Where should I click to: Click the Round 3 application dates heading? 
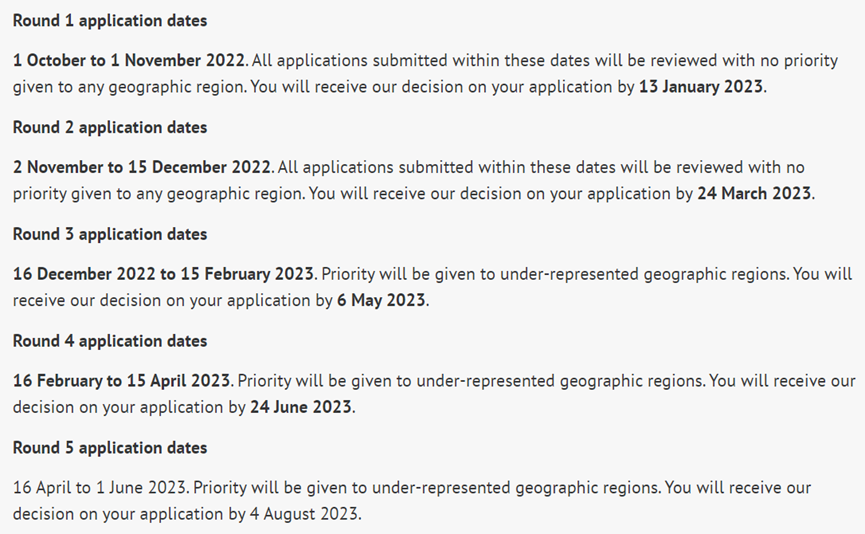click(x=110, y=234)
